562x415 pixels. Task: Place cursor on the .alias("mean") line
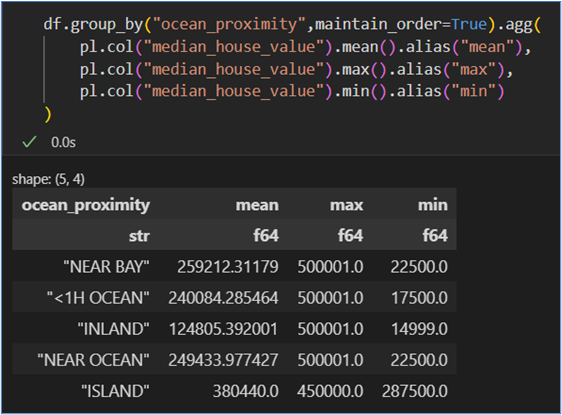point(305,47)
